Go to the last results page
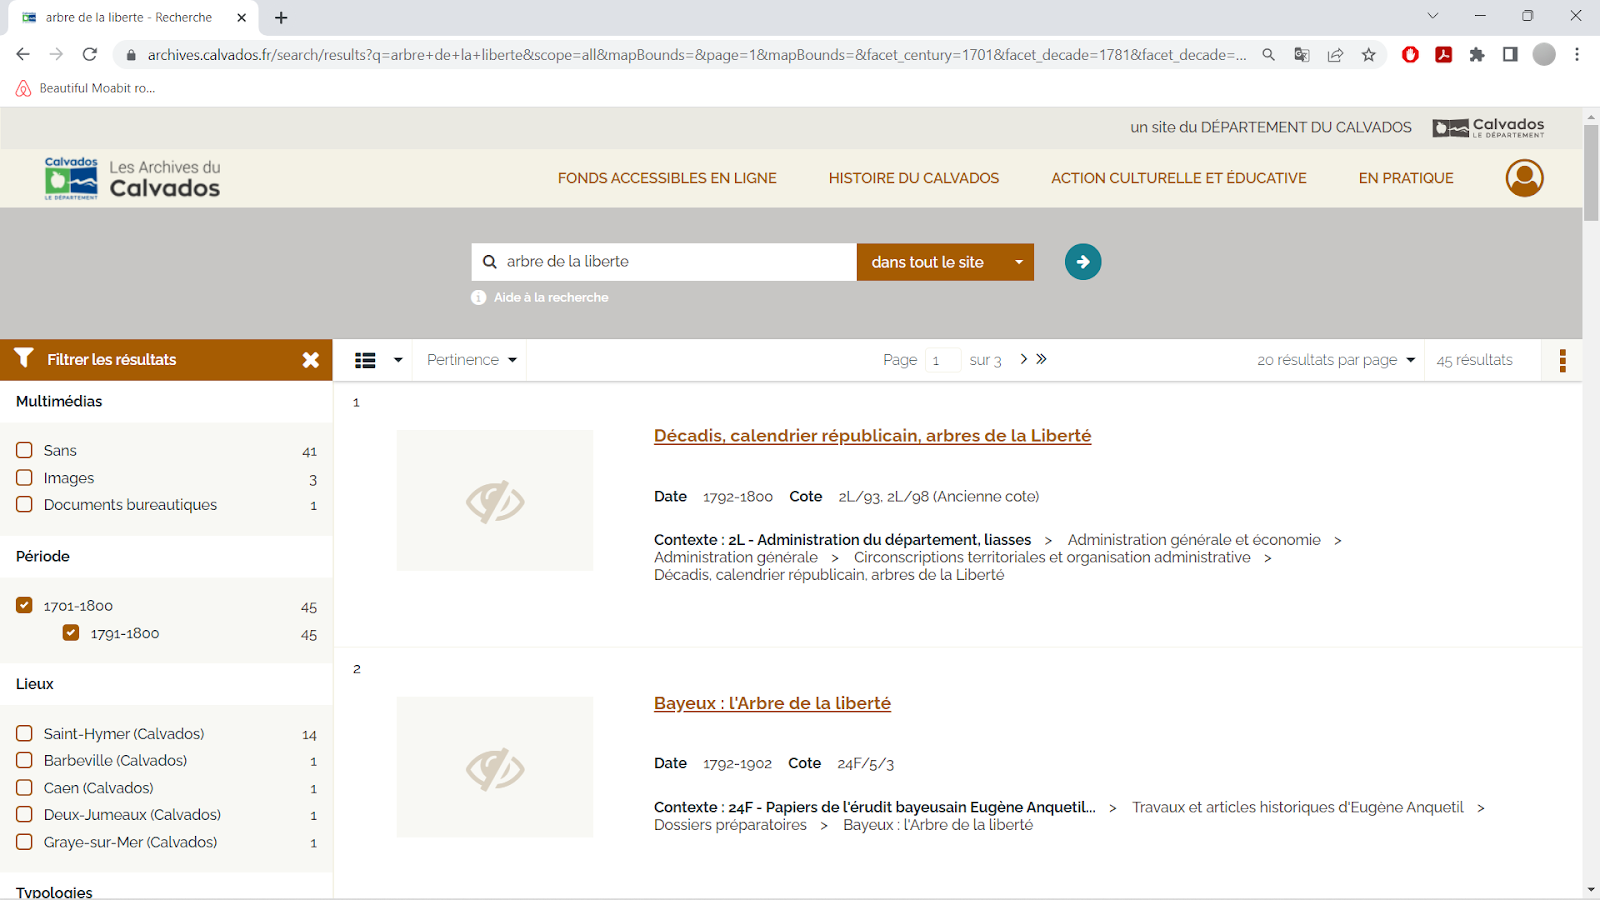This screenshot has width=1600, height=900. point(1042,359)
